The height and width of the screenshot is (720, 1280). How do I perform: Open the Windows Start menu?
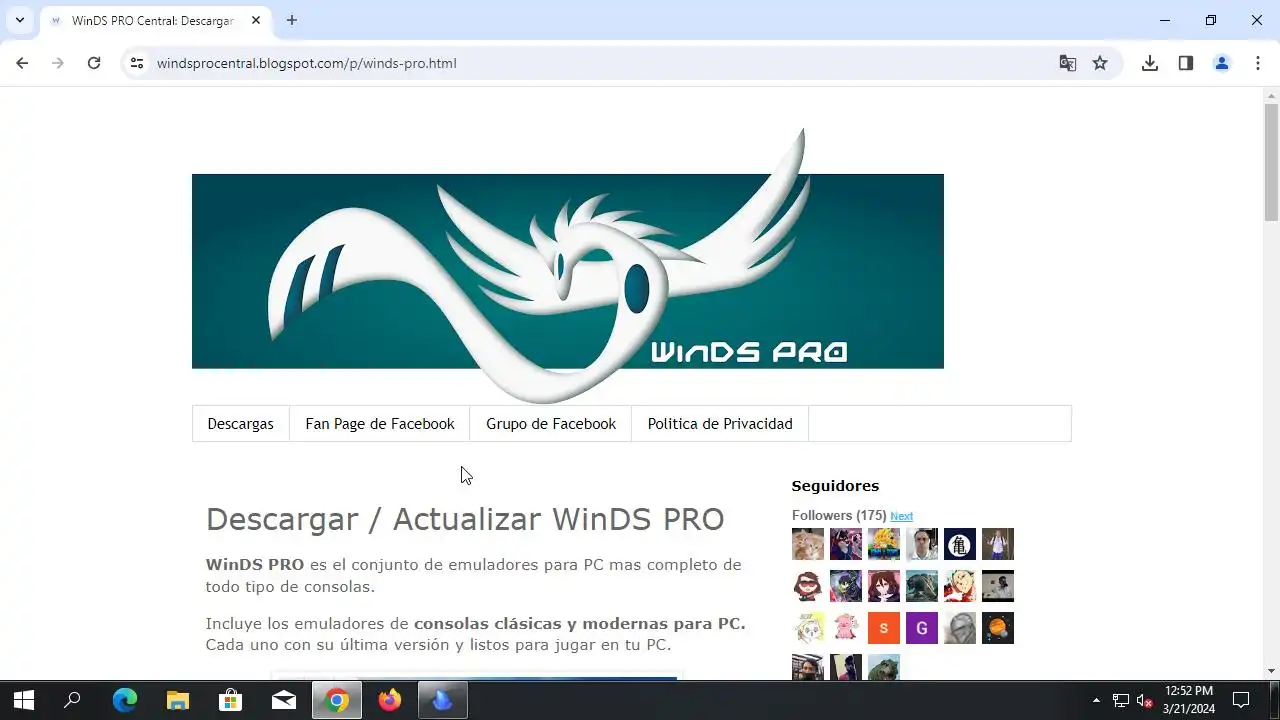(23, 700)
